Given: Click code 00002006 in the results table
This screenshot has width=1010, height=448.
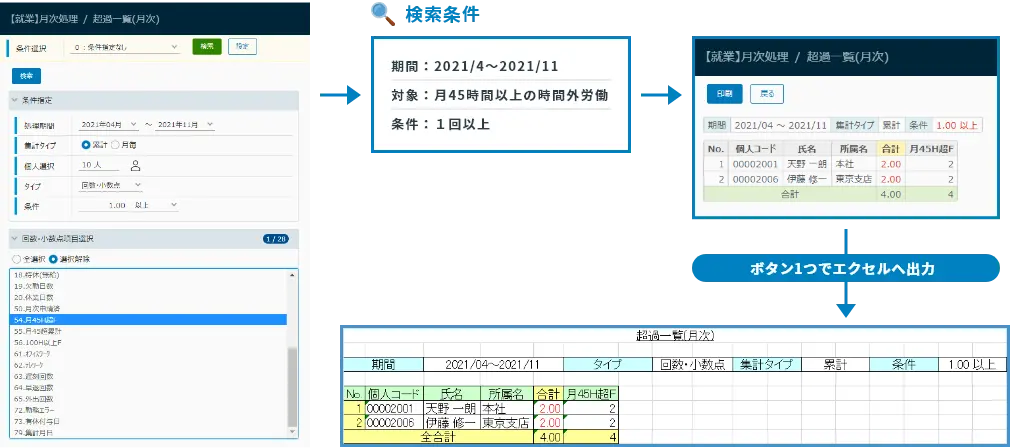Looking at the screenshot, I should 756,179.
